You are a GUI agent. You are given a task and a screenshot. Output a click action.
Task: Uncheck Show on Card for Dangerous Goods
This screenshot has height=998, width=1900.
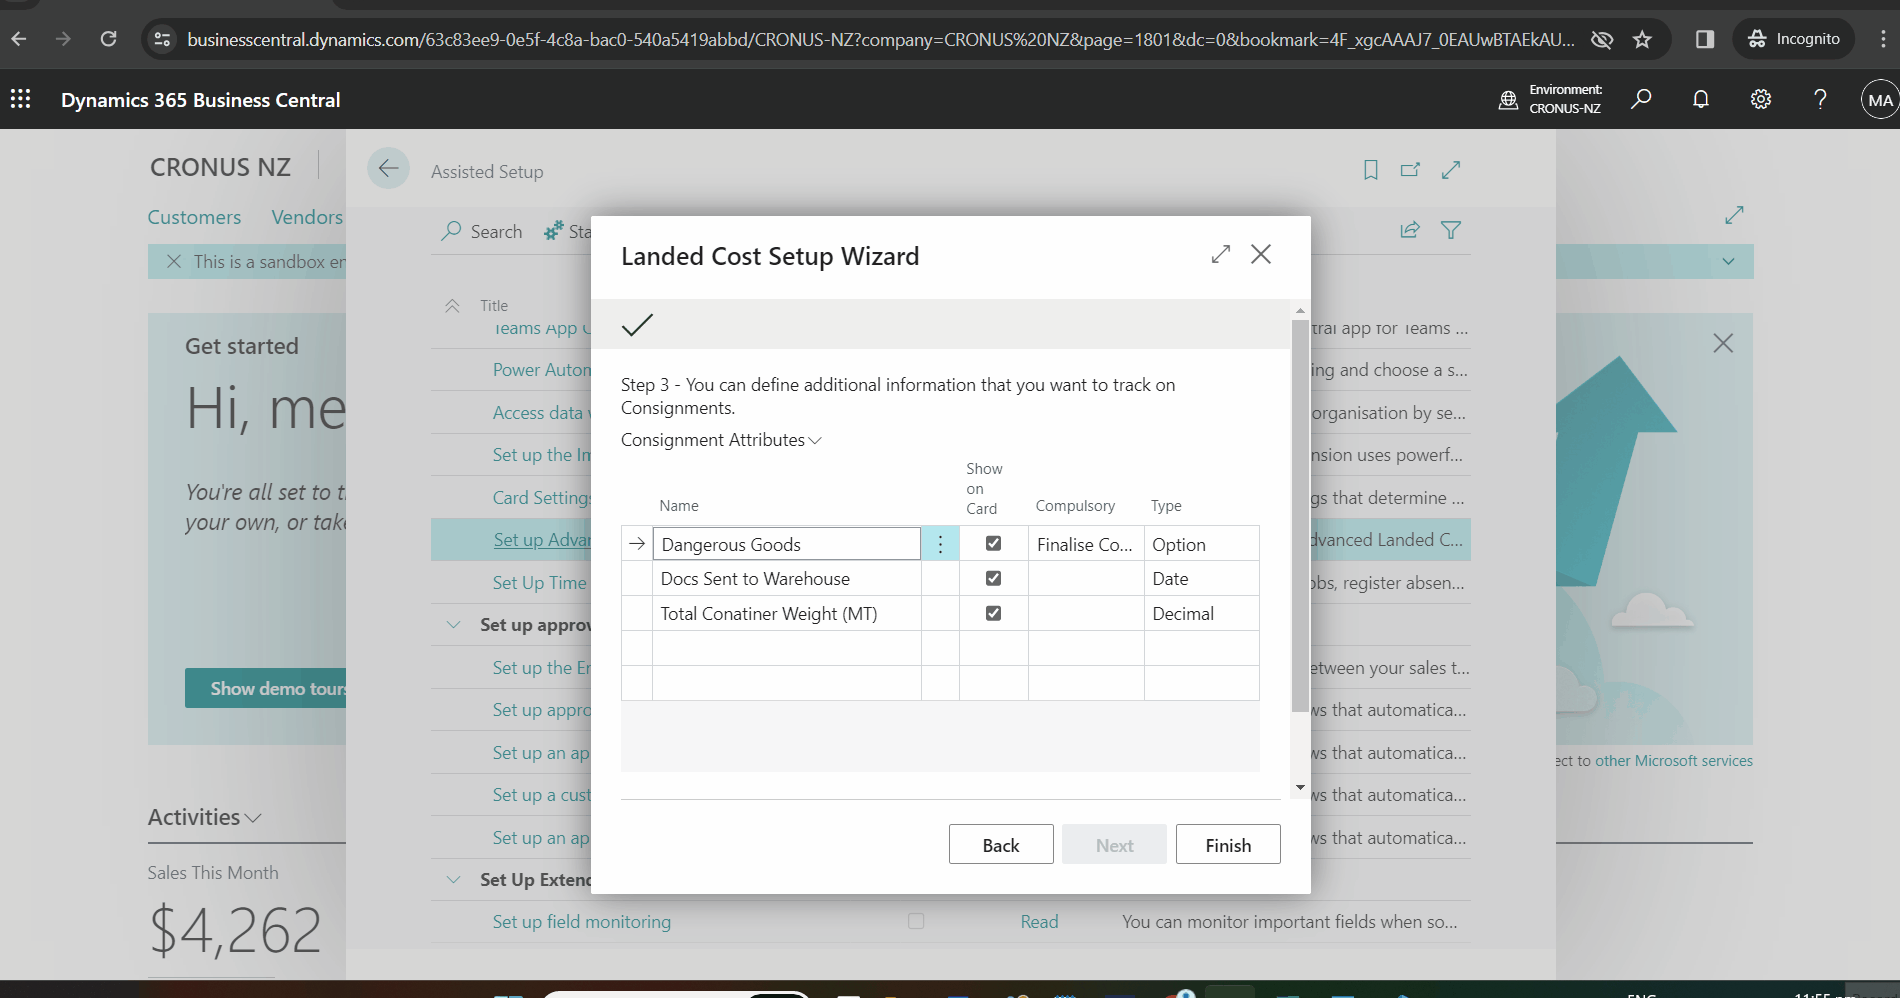[x=993, y=543]
